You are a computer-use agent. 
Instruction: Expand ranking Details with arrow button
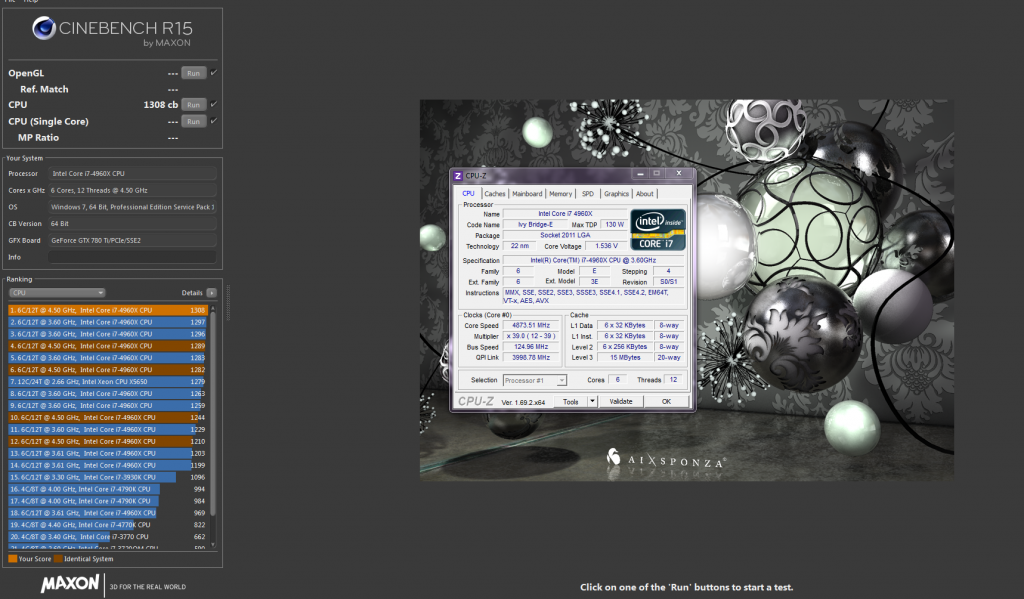[212, 293]
